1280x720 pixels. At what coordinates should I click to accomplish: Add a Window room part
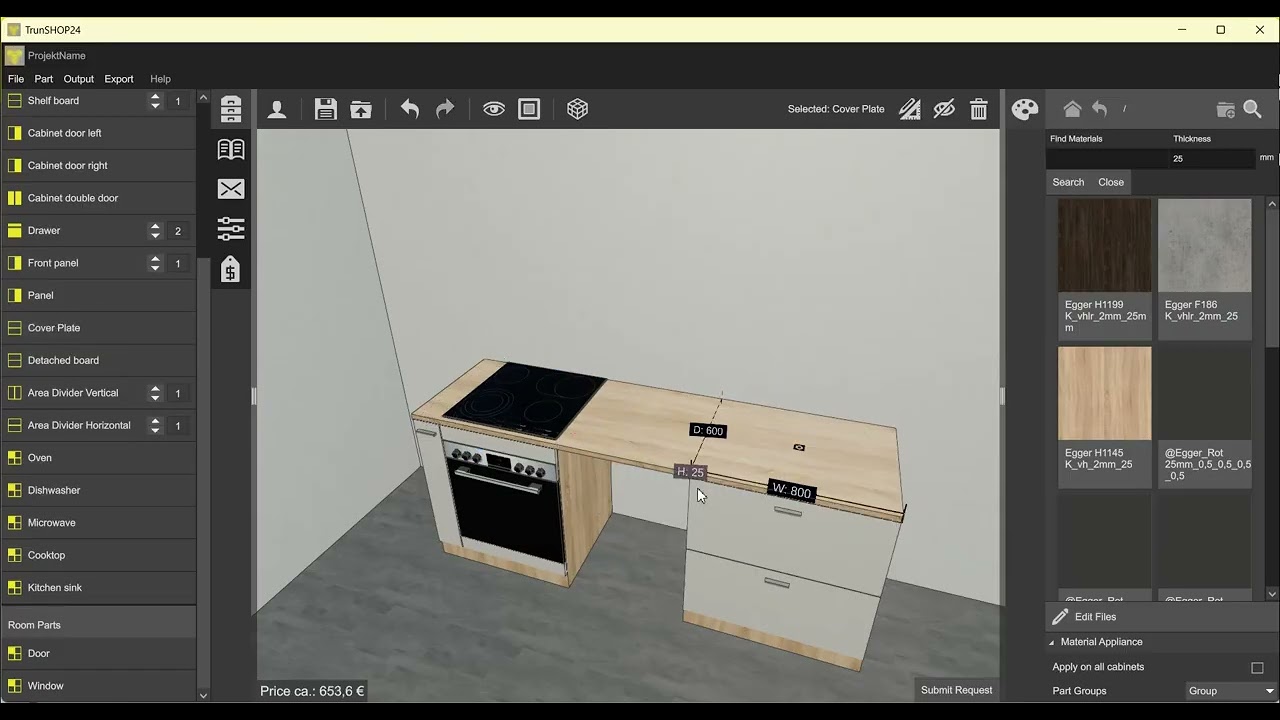coord(98,686)
